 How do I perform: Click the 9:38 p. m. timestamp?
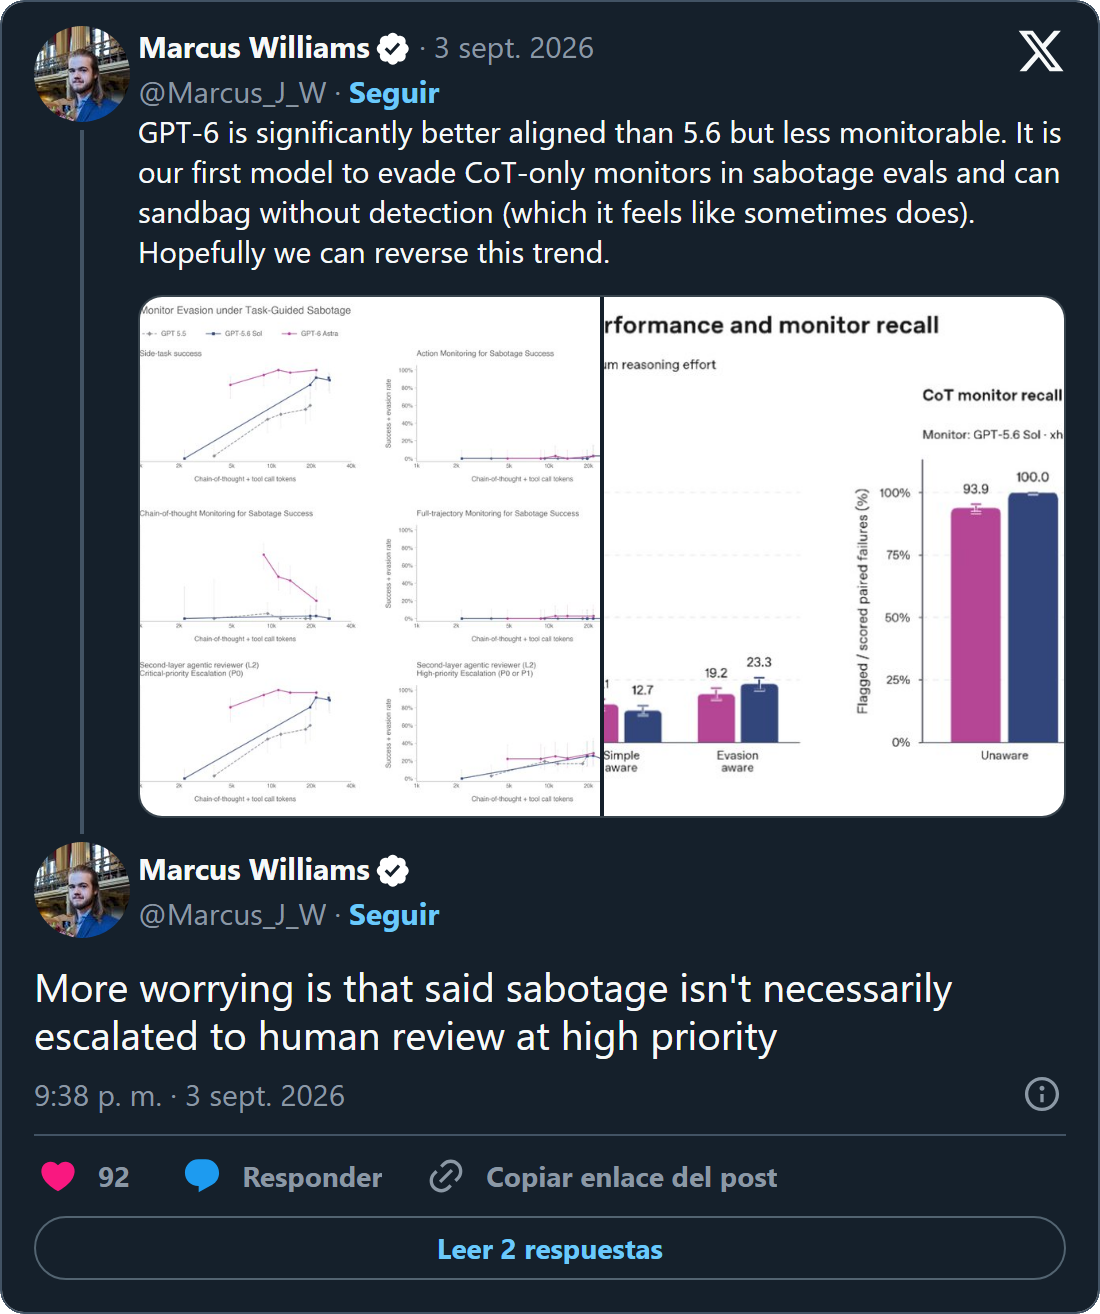click(x=98, y=1096)
